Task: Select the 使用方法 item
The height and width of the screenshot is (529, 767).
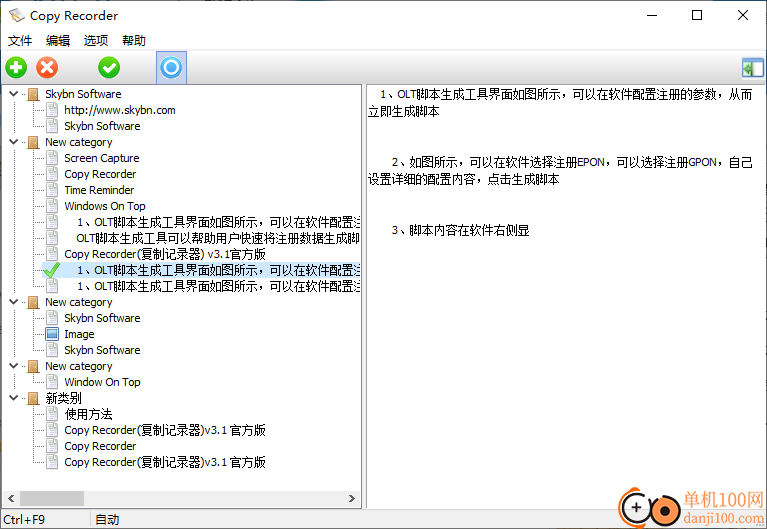Action: click(x=89, y=414)
